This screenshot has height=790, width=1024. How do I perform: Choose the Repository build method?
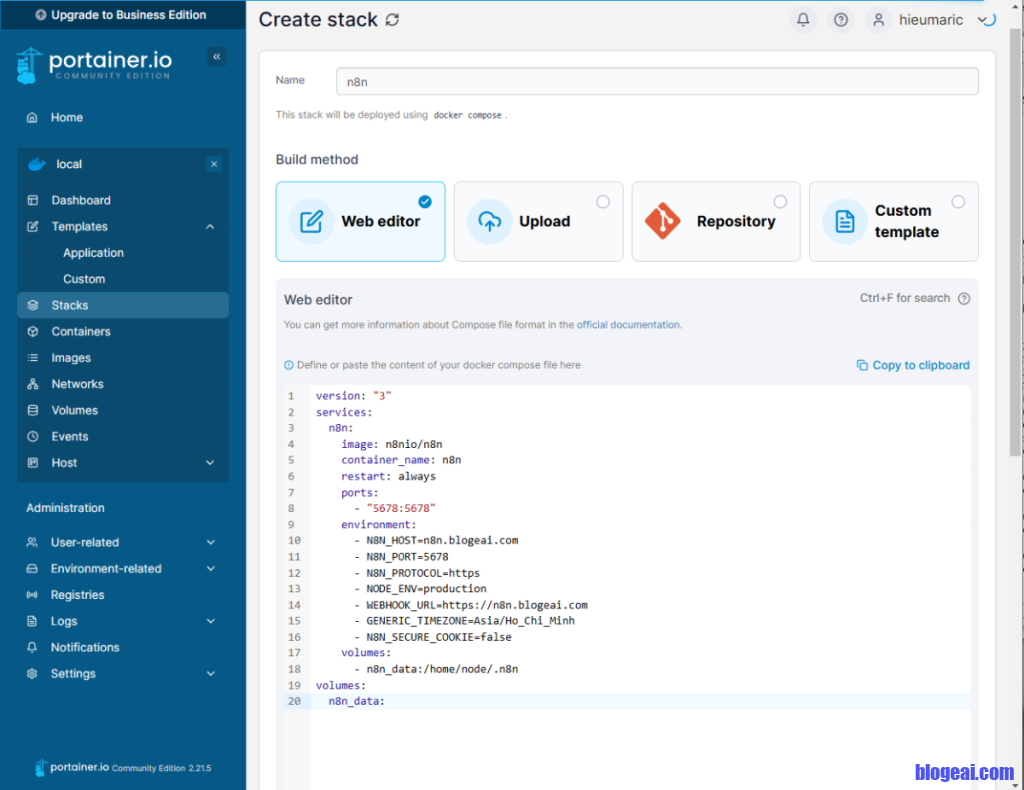pyautogui.click(x=715, y=222)
